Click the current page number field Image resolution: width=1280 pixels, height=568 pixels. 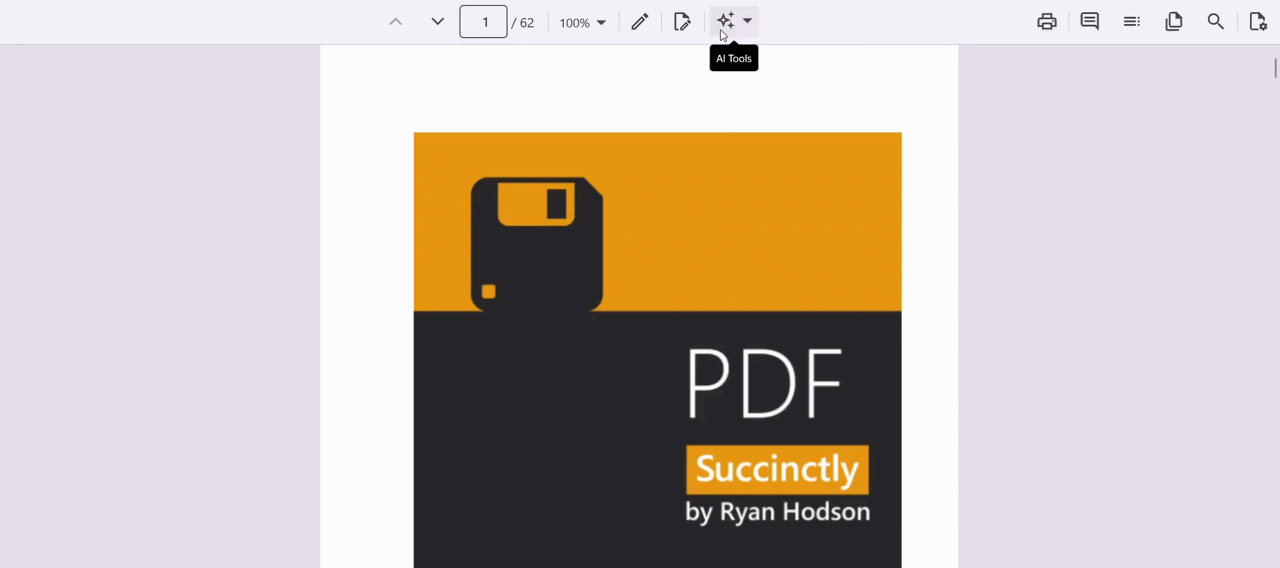[483, 22]
